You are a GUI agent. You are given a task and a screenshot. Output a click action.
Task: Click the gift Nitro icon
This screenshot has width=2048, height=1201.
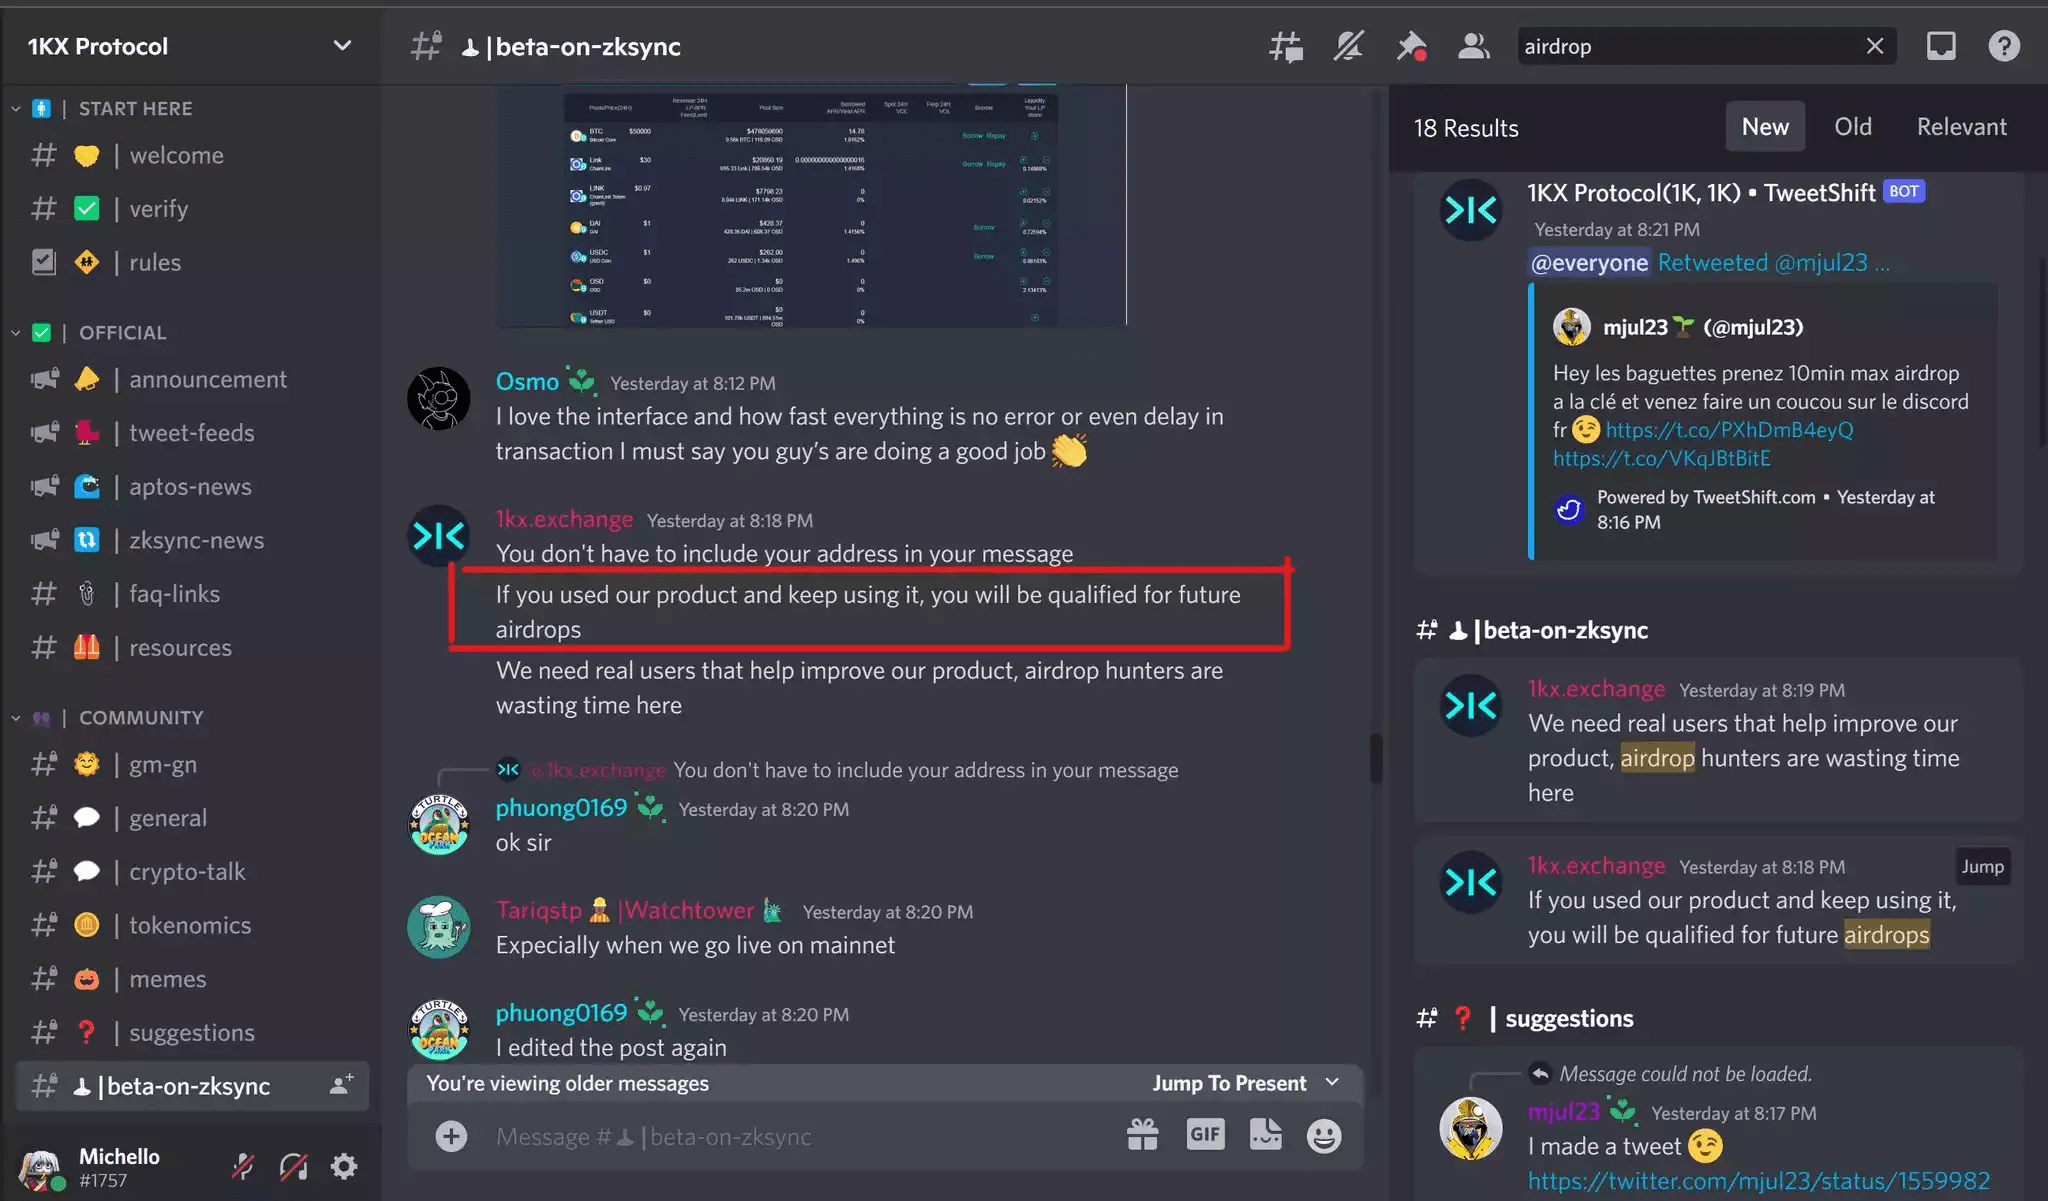click(x=1143, y=1134)
